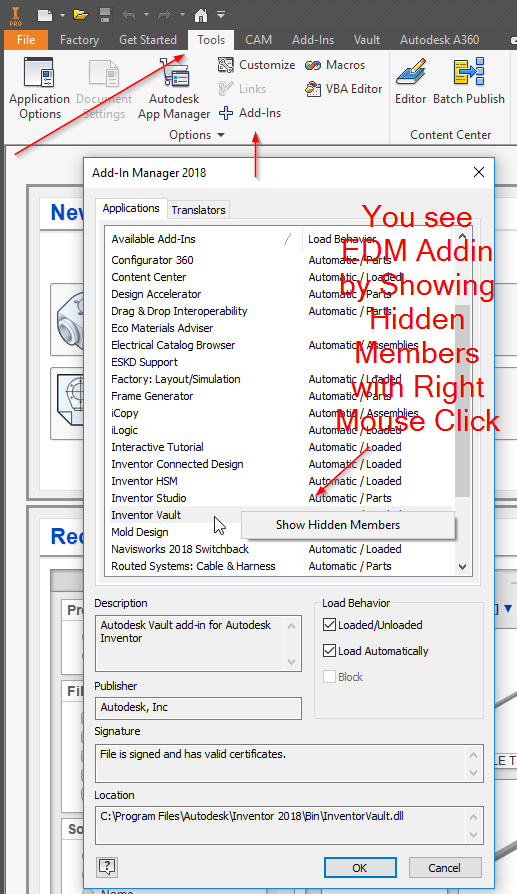Viewport: 517px width, 894px height.
Task: Click OK in the Add-In Manager
Action: (x=360, y=868)
